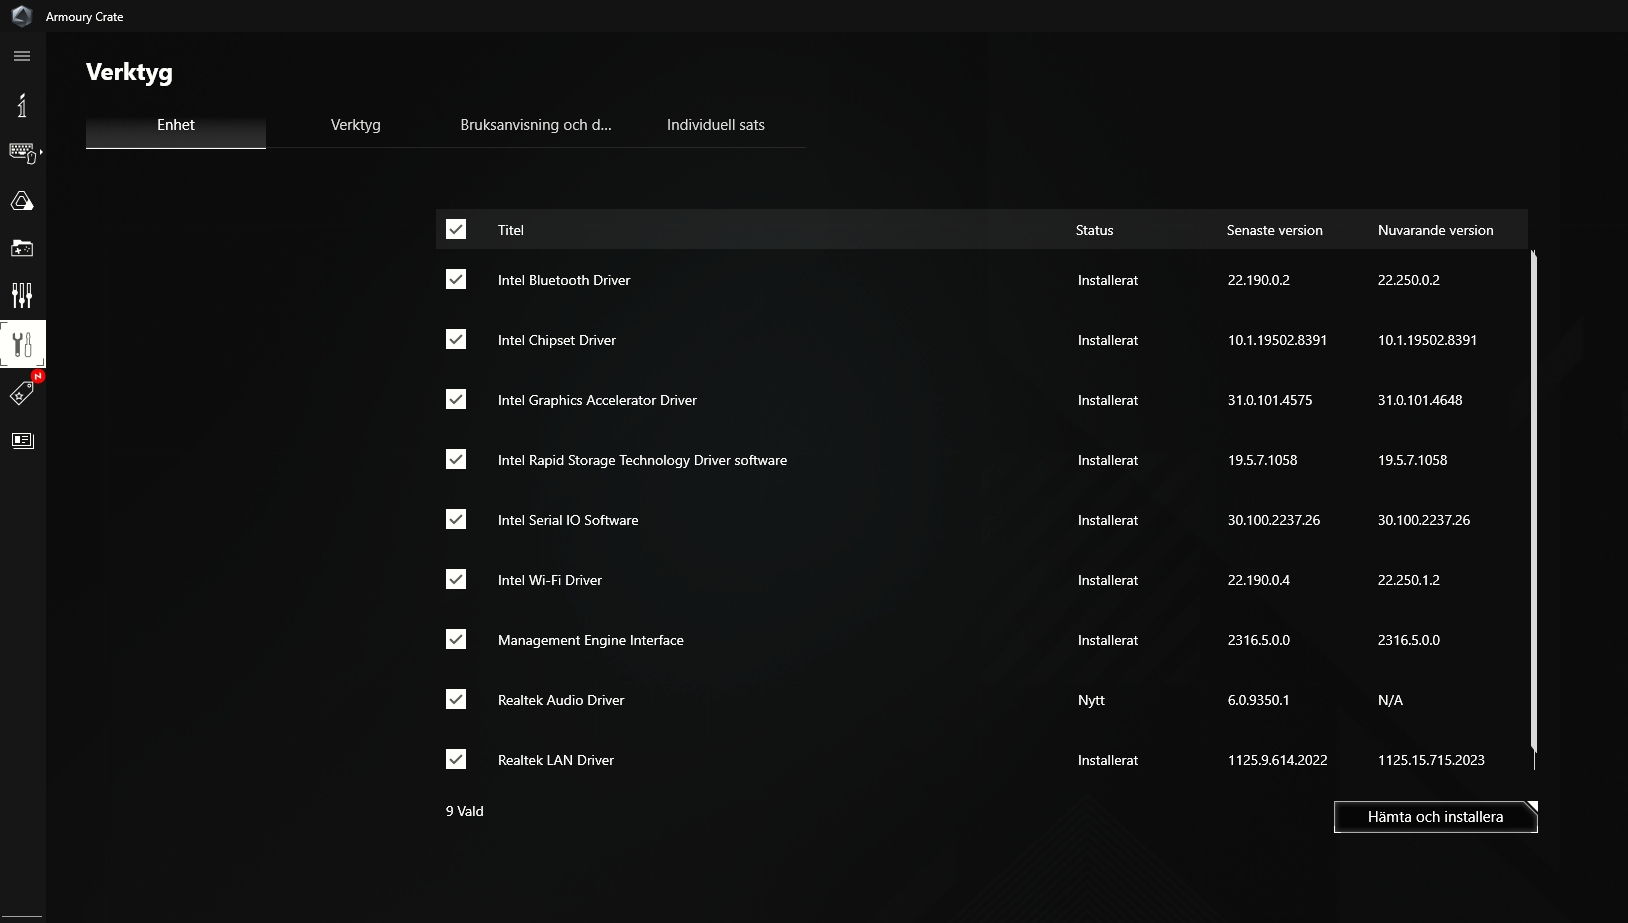Click current version 31.0.101.4648
The height and width of the screenshot is (923, 1628).
1420,400
